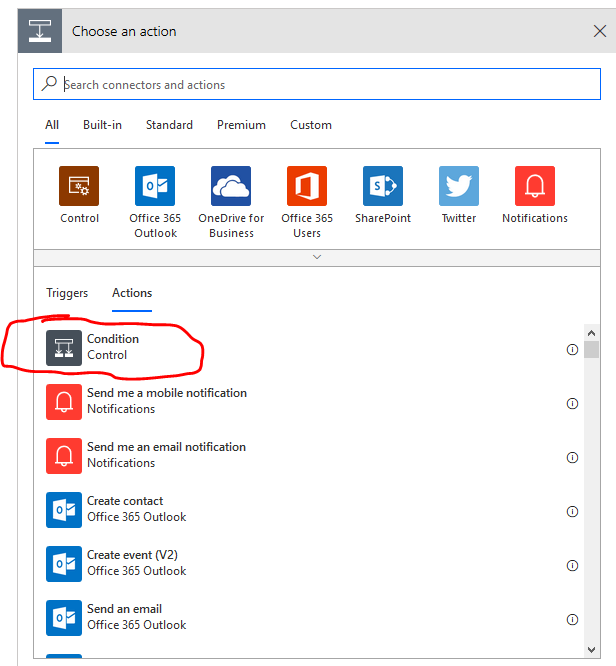The height and width of the screenshot is (666, 616).
Task: Select the Send an email action
Action: coord(124,609)
